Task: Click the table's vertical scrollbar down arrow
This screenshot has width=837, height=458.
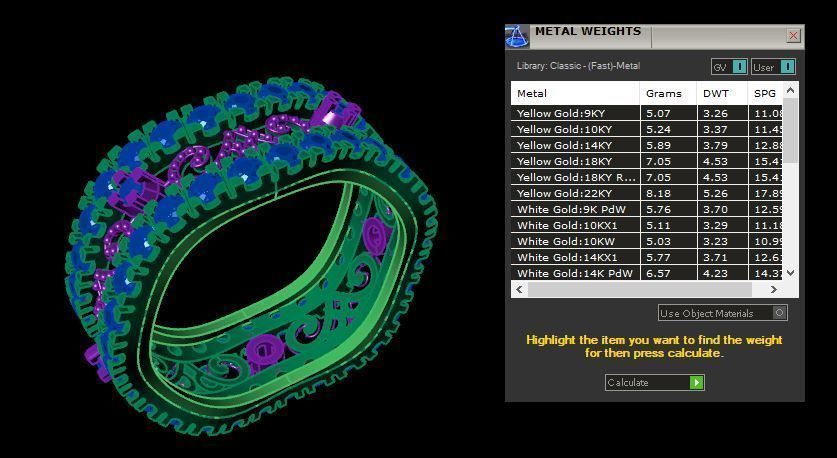Action: tap(791, 273)
